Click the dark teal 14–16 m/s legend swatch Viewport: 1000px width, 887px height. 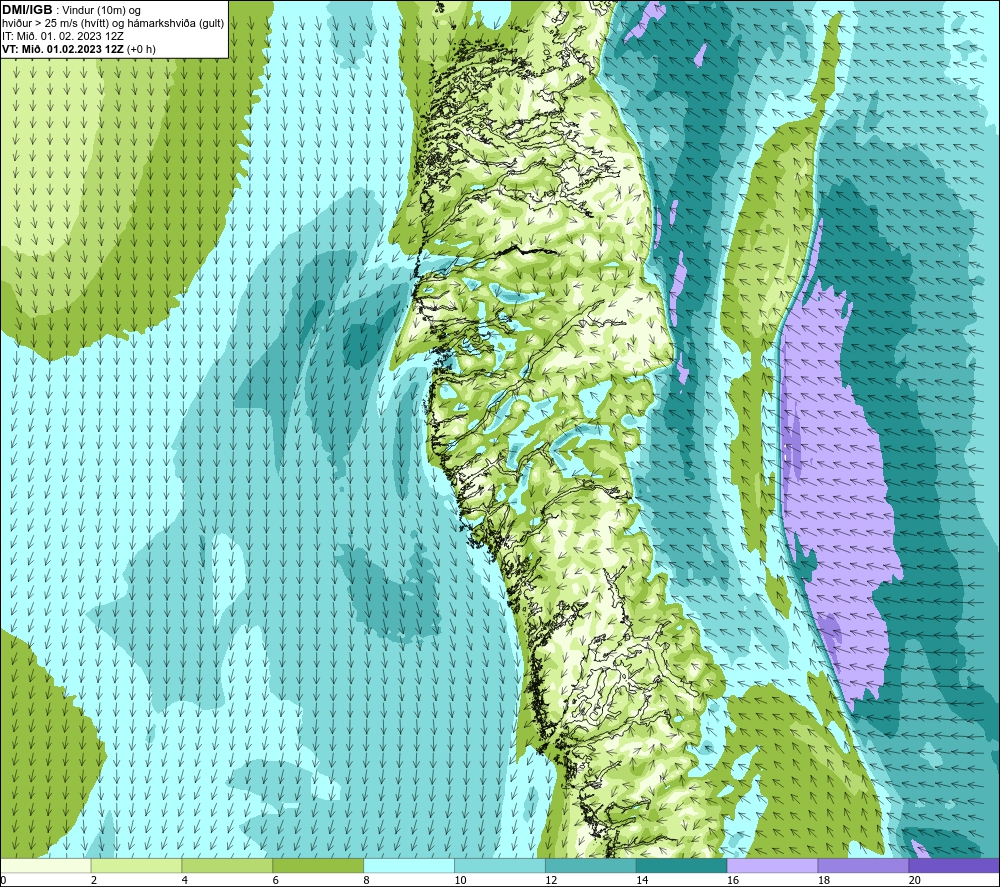[x=681, y=865]
